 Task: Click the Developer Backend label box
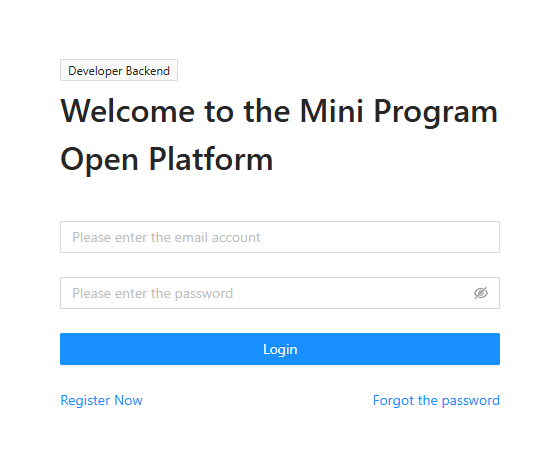pyautogui.click(x=119, y=70)
